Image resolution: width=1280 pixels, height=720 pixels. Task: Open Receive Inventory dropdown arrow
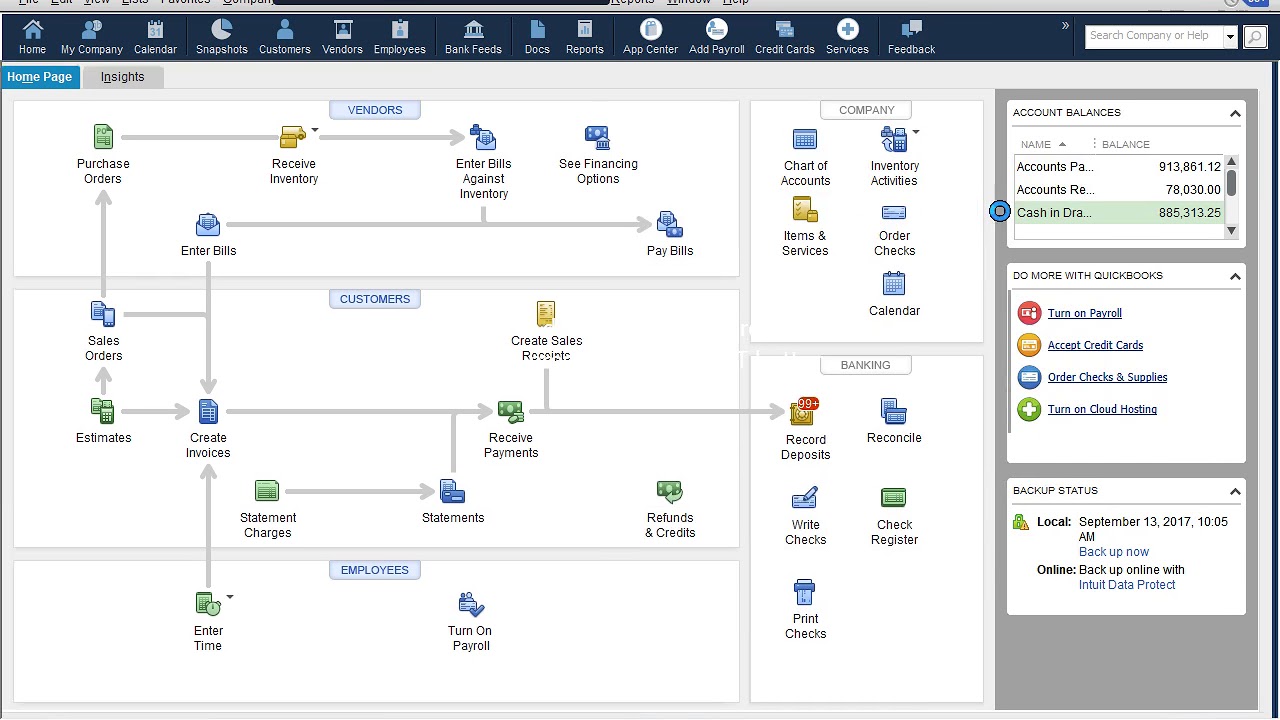[315, 129]
